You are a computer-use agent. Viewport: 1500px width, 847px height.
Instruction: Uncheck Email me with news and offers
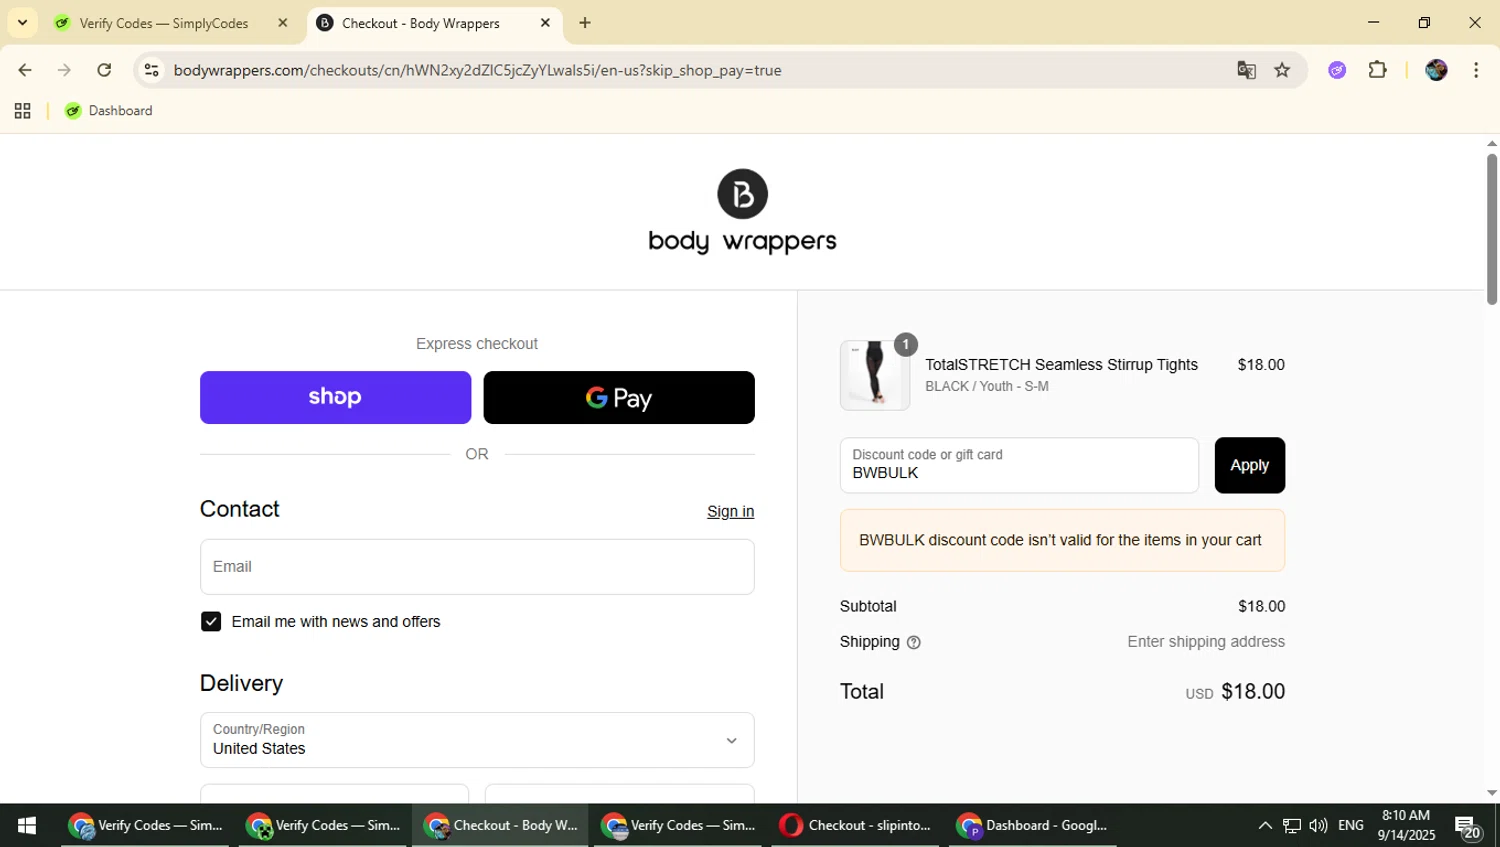pyautogui.click(x=211, y=622)
